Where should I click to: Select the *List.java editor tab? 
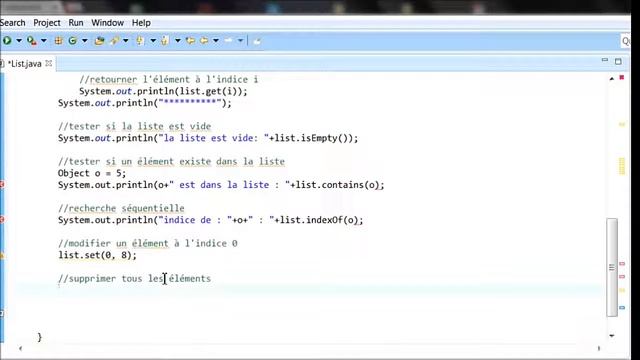click(24, 64)
